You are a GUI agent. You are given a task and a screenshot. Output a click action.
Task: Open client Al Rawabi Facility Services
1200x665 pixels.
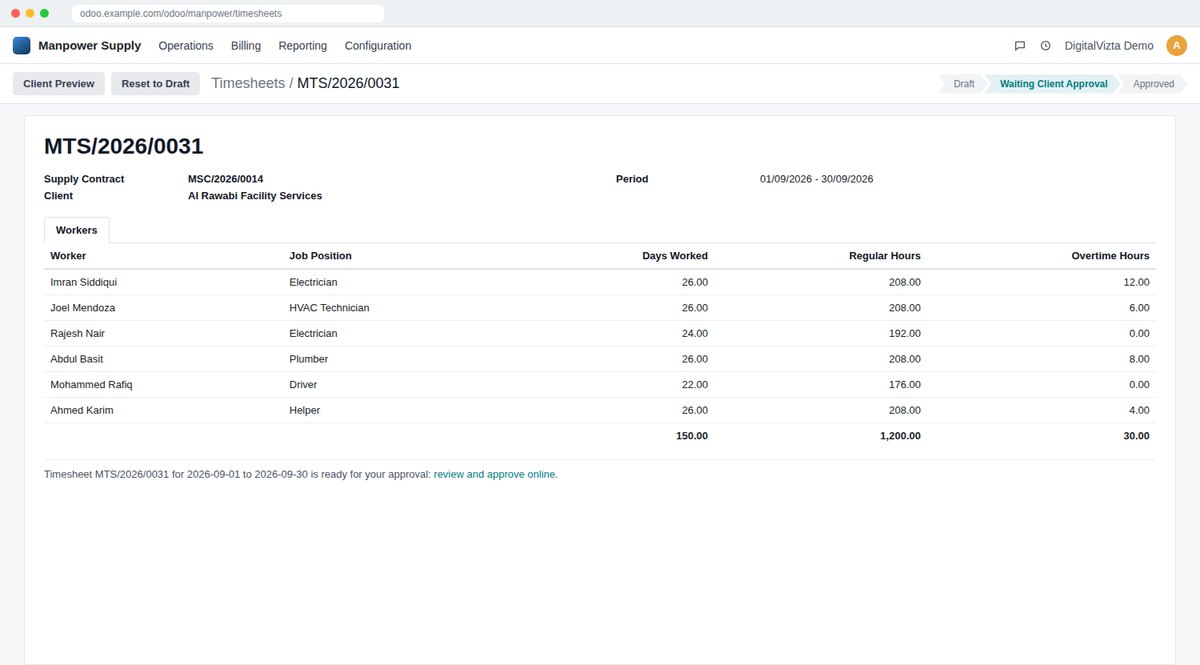pyautogui.click(x=255, y=196)
